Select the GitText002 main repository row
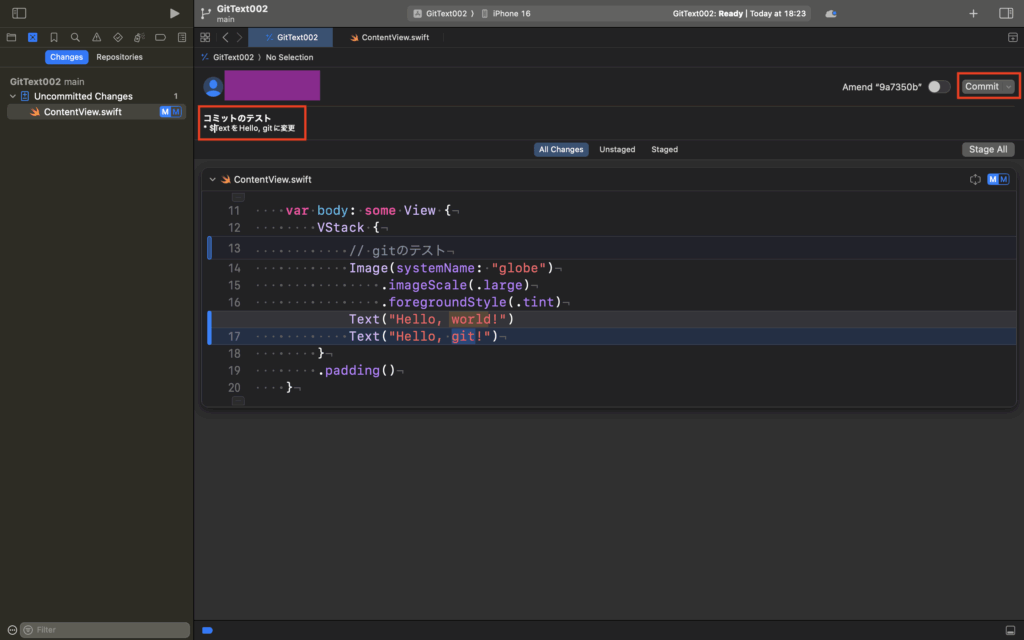Image resolution: width=1024 pixels, height=640 pixels. click(47, 82)
